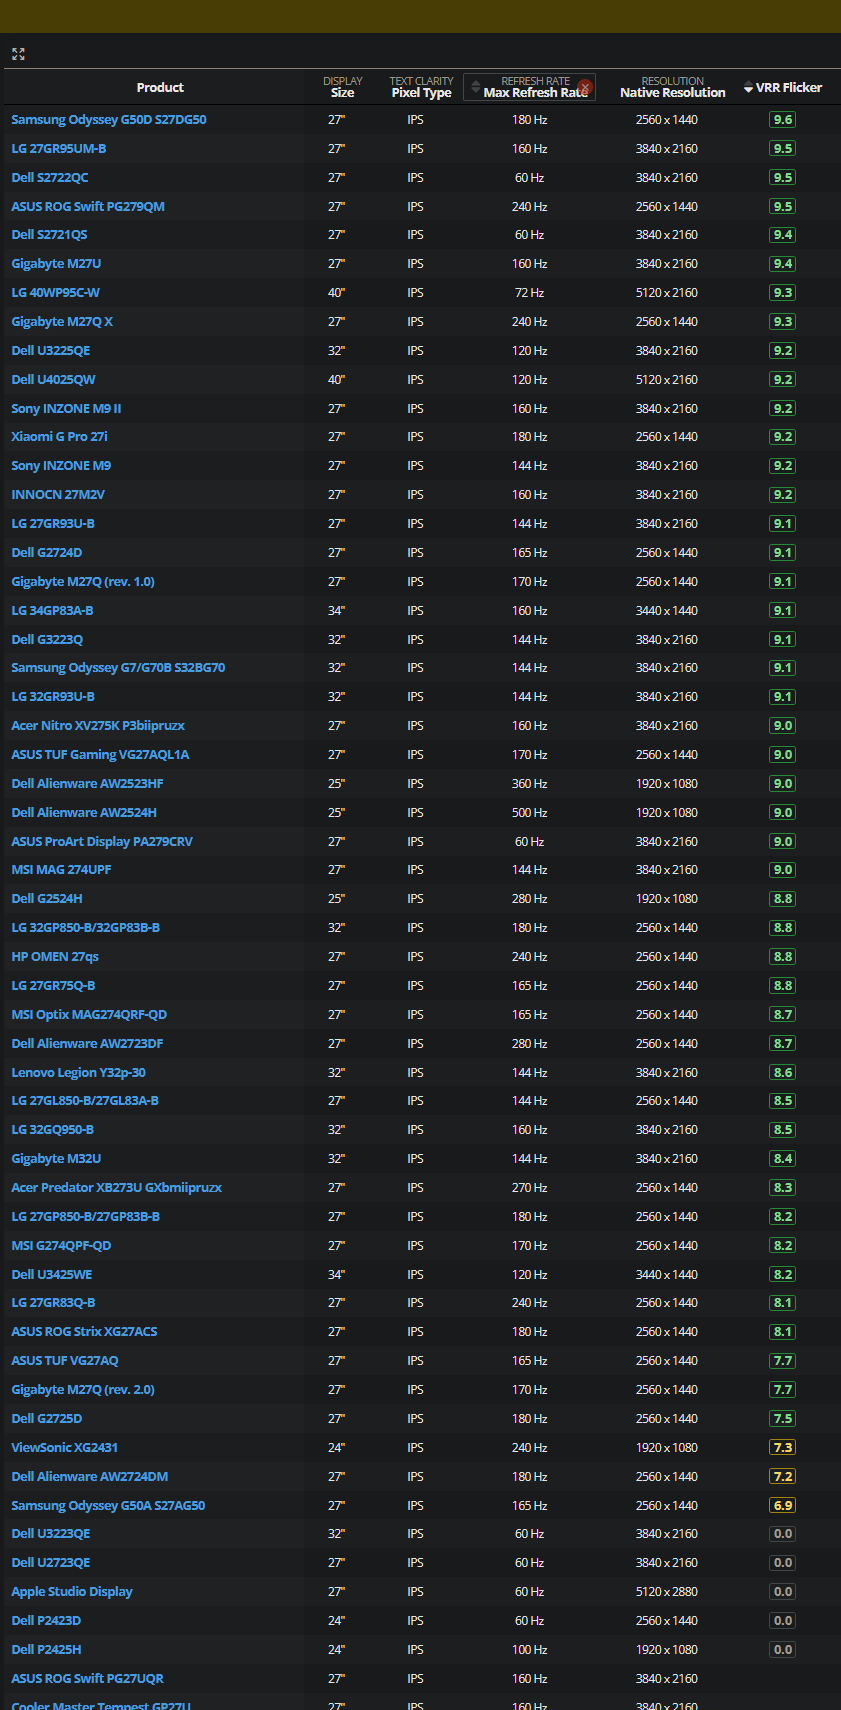Open the LG 40WP95C-W product link
841x1710 pixels.
(x=55, y=292)
